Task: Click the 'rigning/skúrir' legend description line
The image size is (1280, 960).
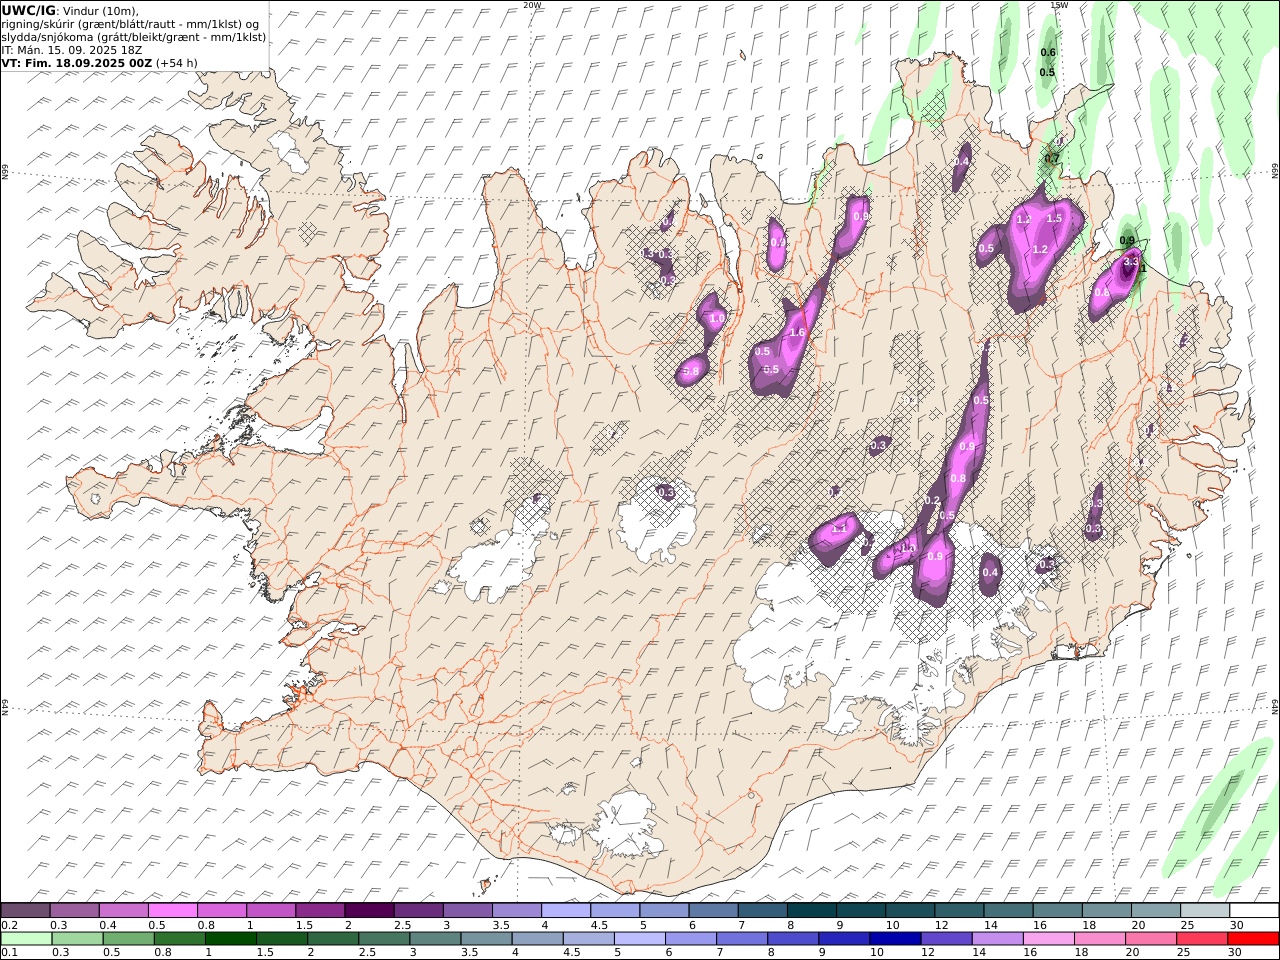Action: coord(132,23)
